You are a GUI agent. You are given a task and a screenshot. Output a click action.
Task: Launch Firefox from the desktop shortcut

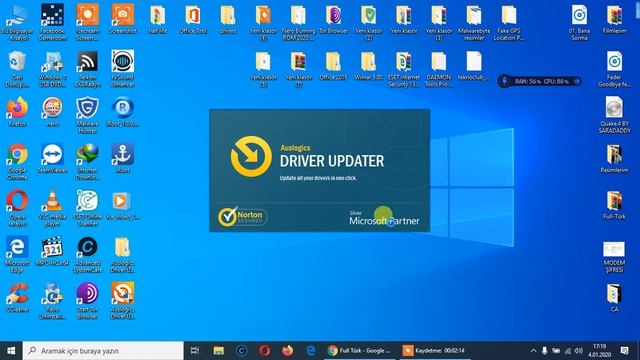pos(17,111)
